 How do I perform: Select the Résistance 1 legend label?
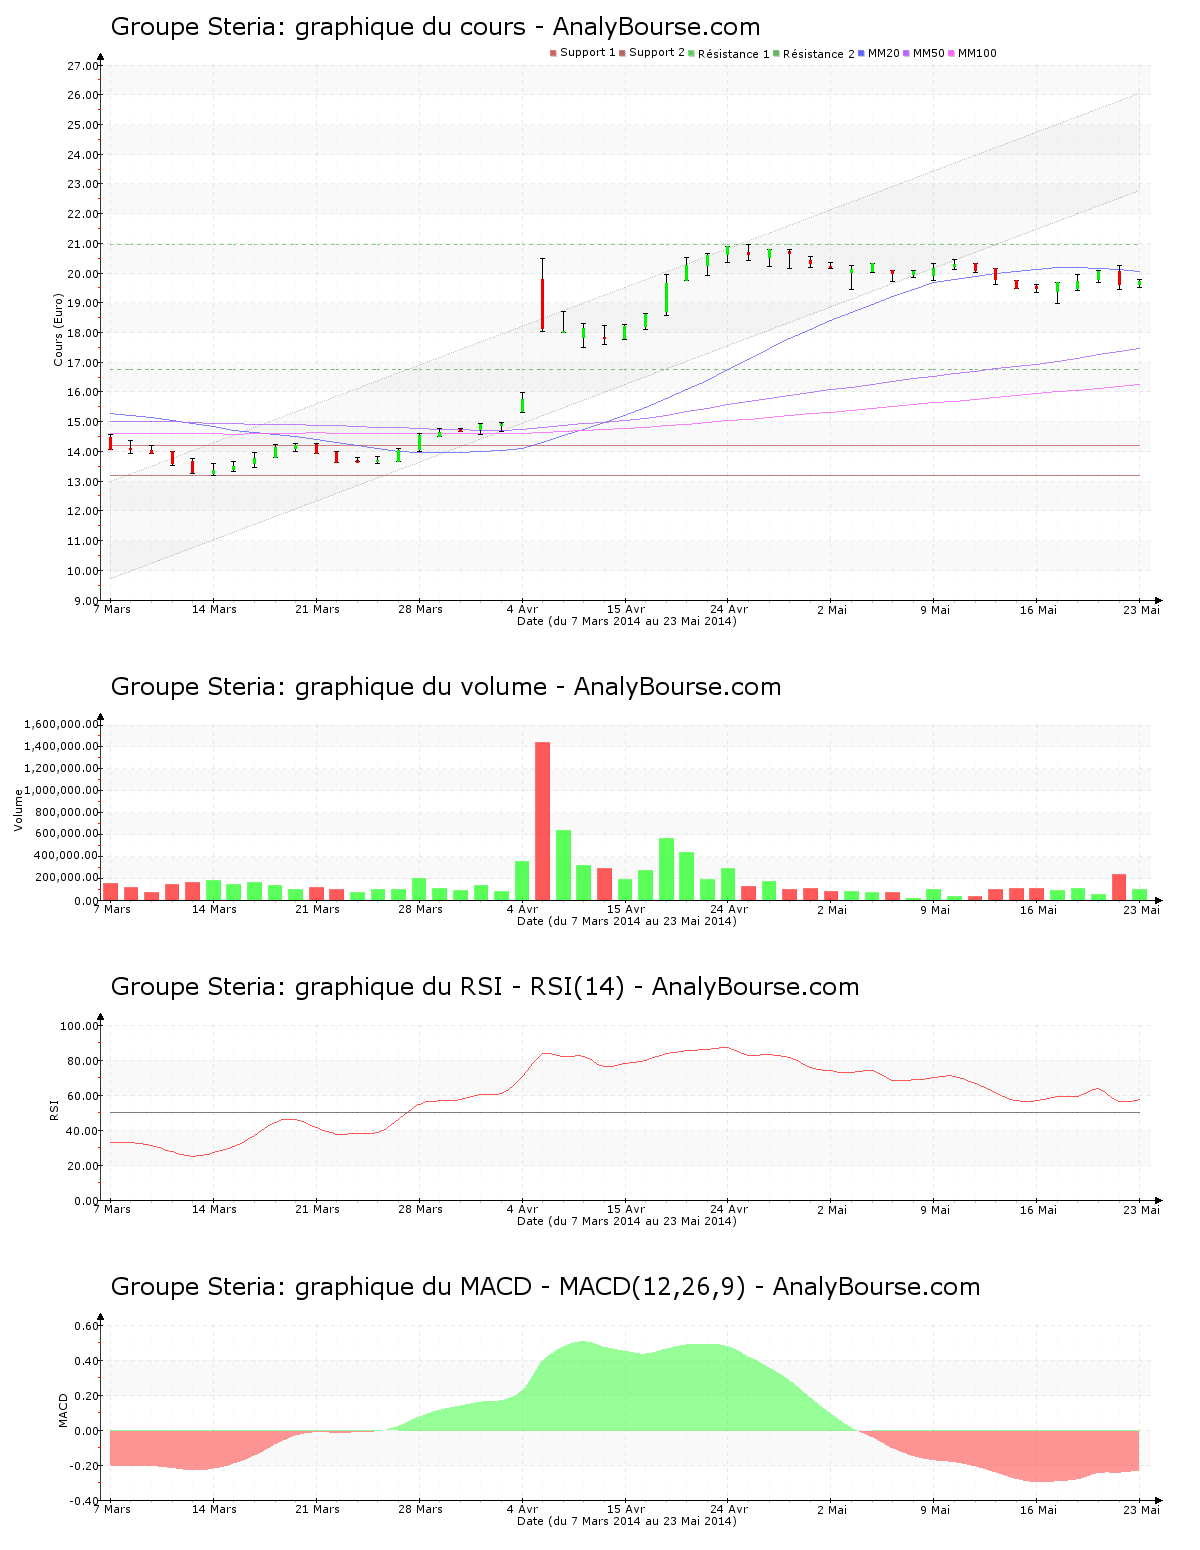pos(734,54)
